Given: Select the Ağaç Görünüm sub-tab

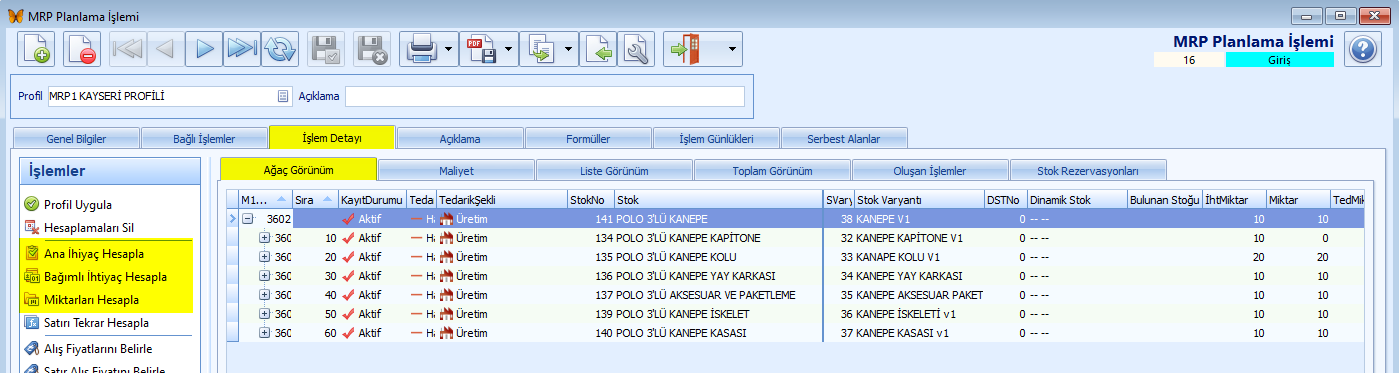Looking at the screenshot, I should pos(298,169).
